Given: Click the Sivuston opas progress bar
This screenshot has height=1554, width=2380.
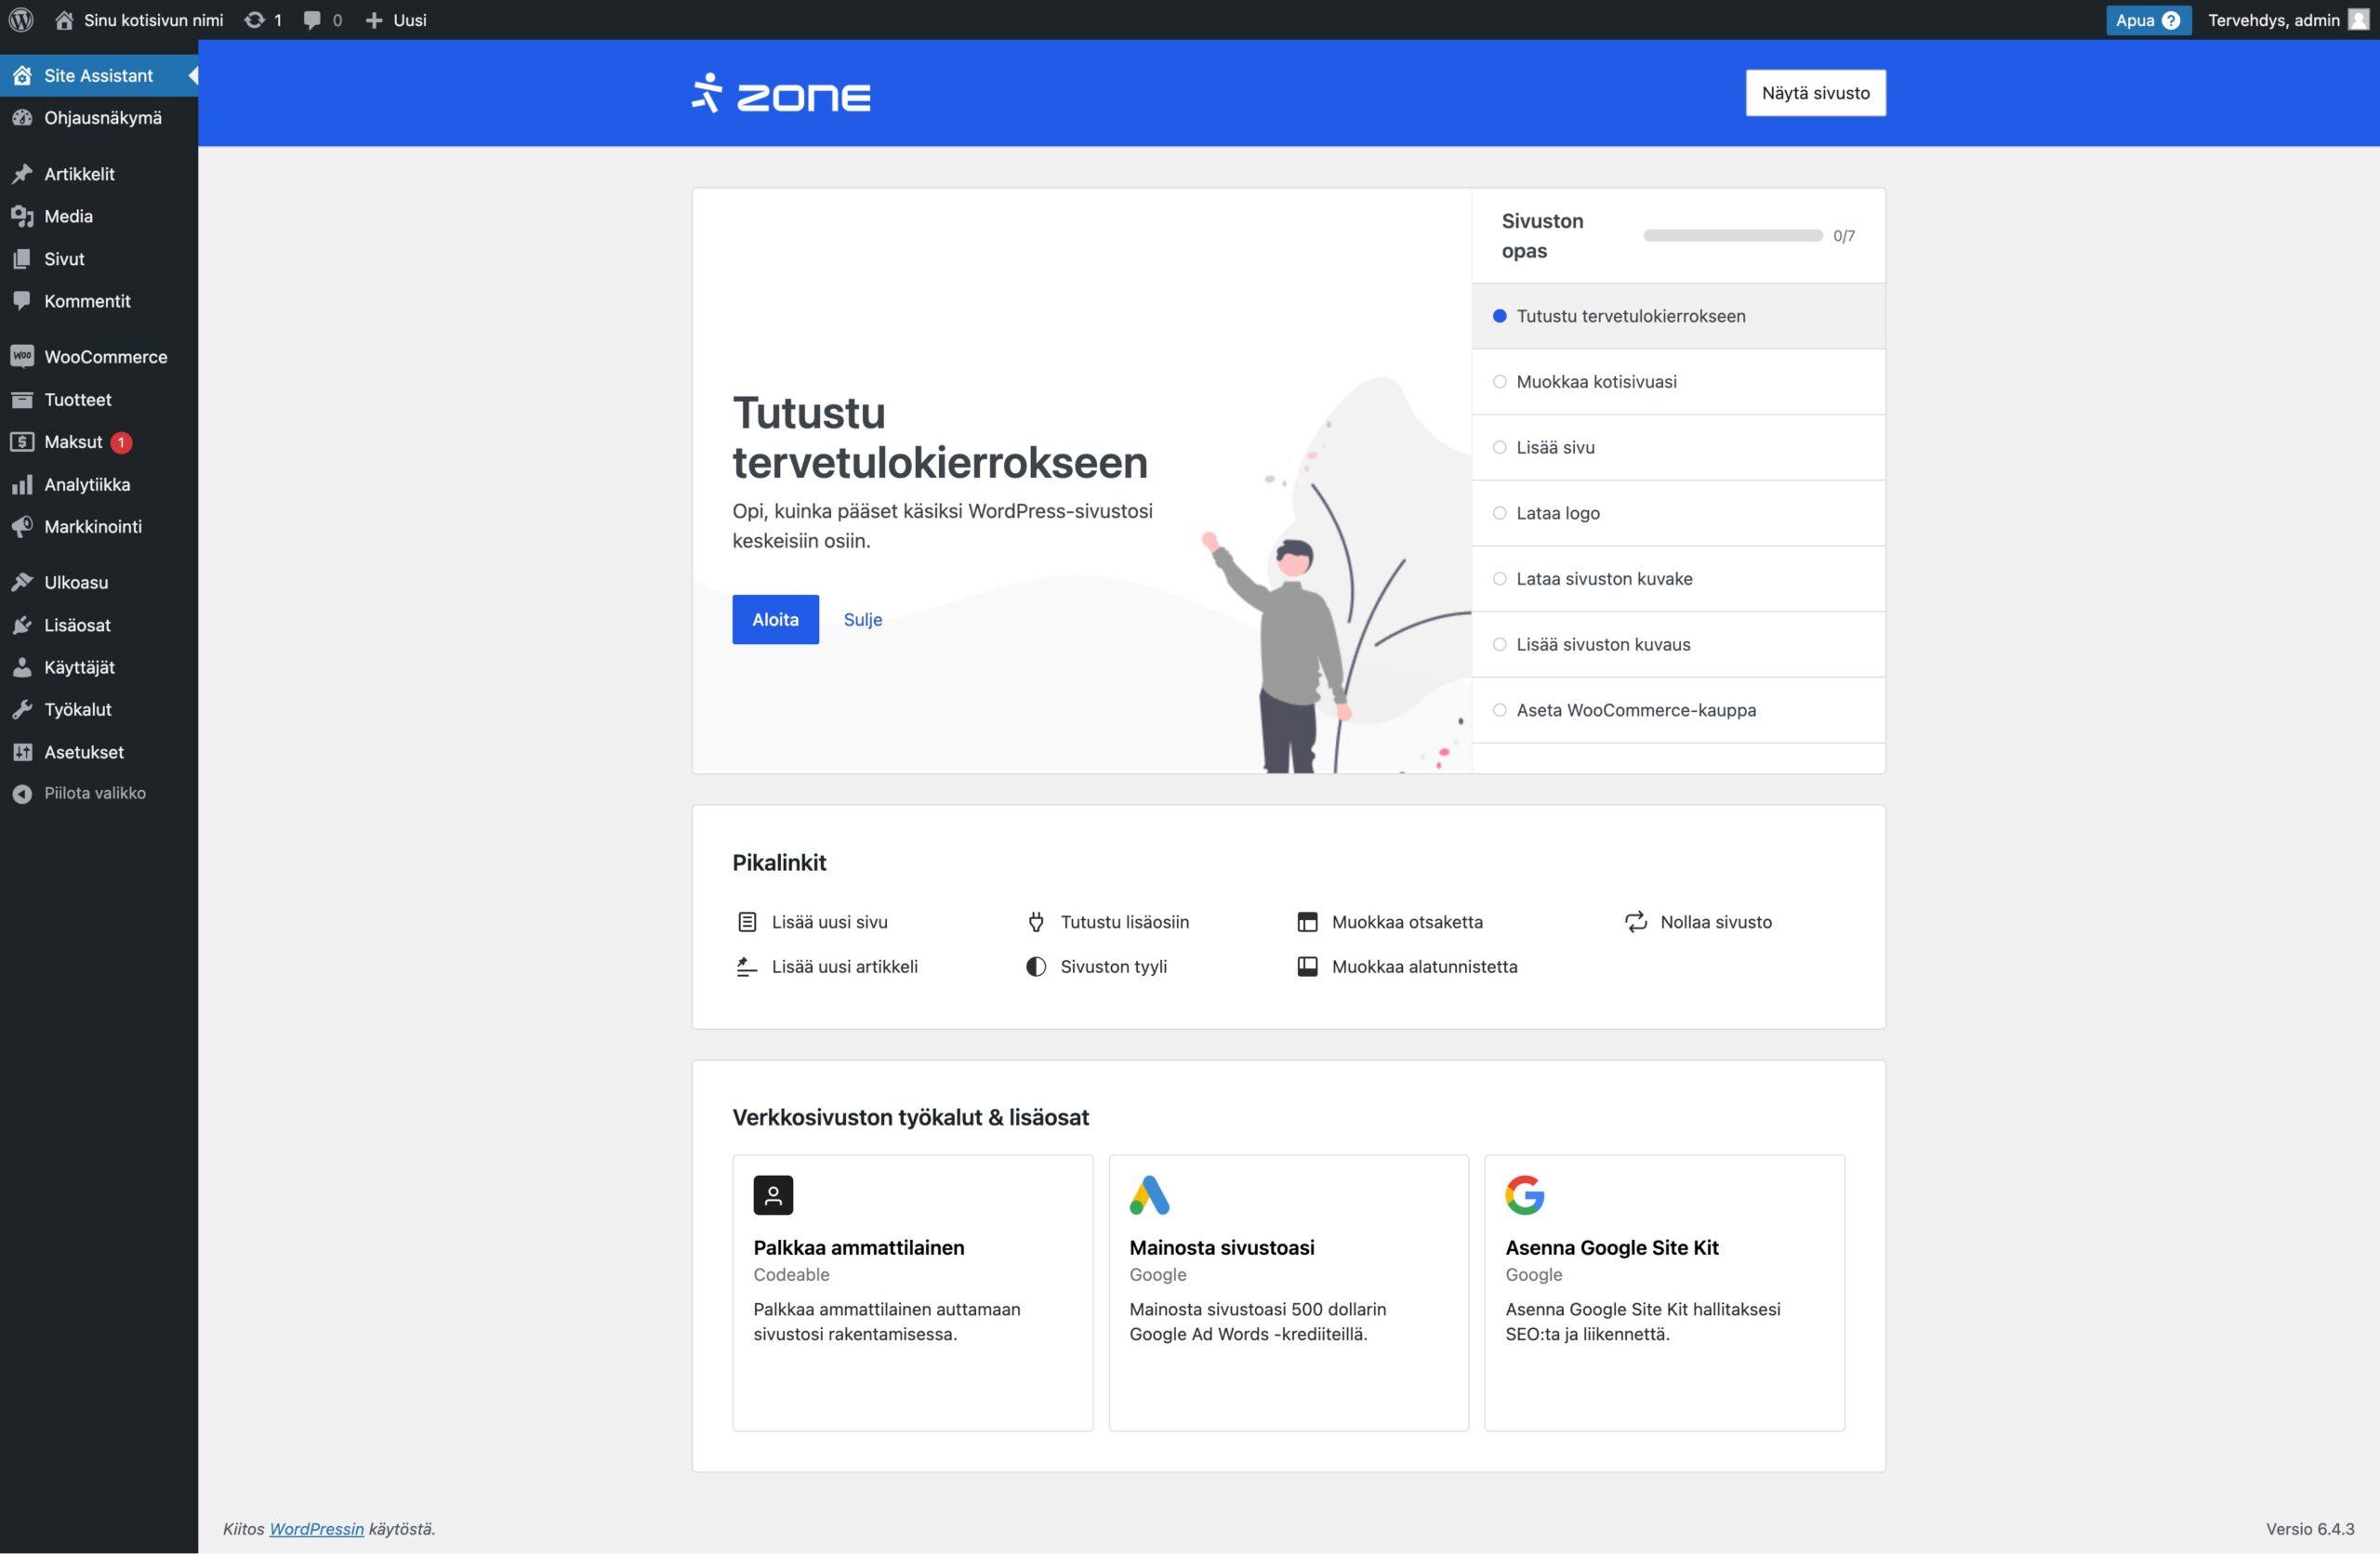Looking at the screenshot, I should (1732, 236).
